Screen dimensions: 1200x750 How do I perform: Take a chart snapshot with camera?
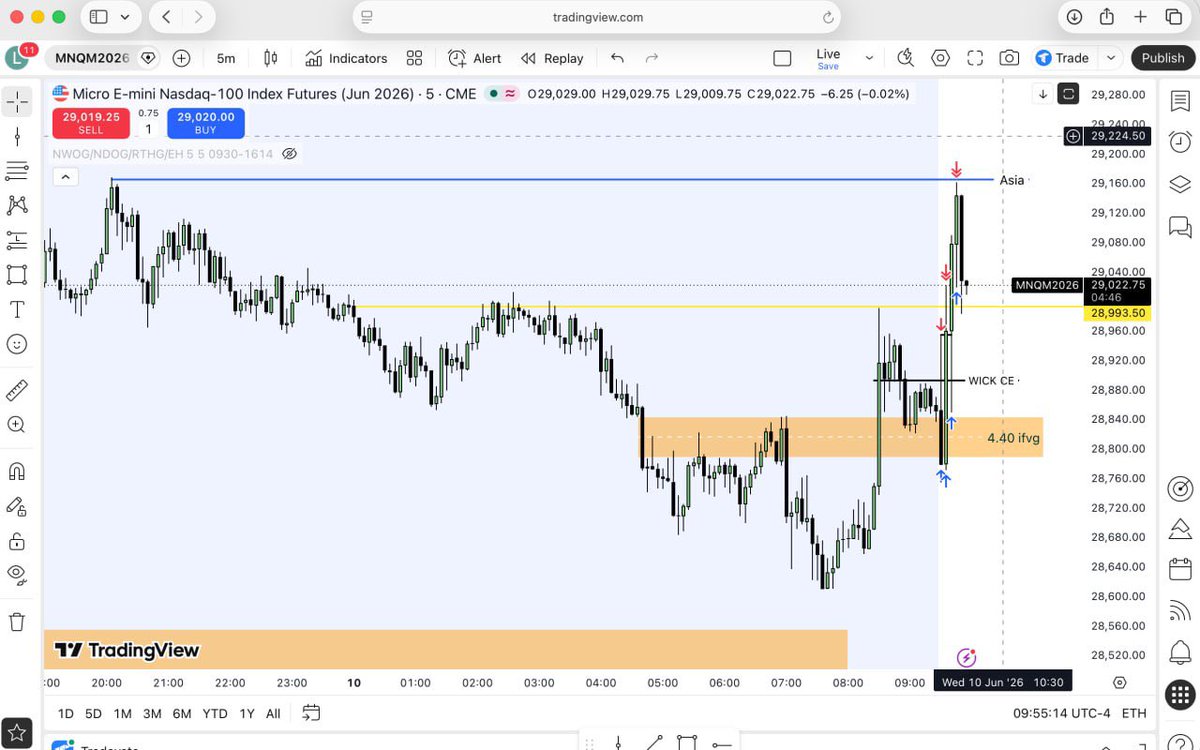pos(1009,58)
